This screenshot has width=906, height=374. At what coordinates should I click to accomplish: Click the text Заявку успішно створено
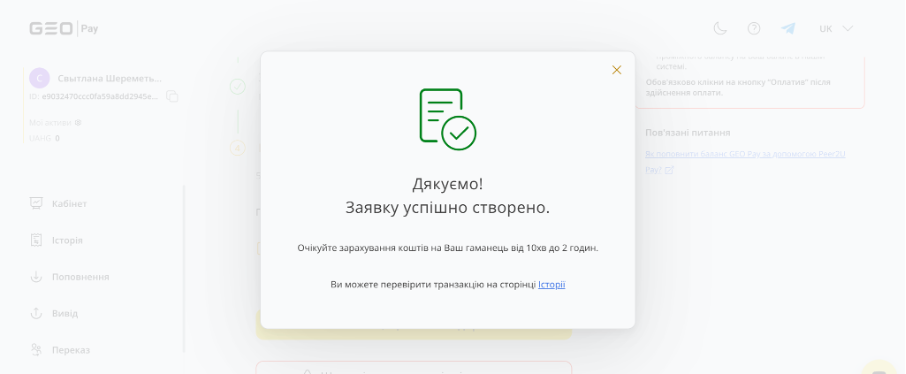[x=448, y=208]
